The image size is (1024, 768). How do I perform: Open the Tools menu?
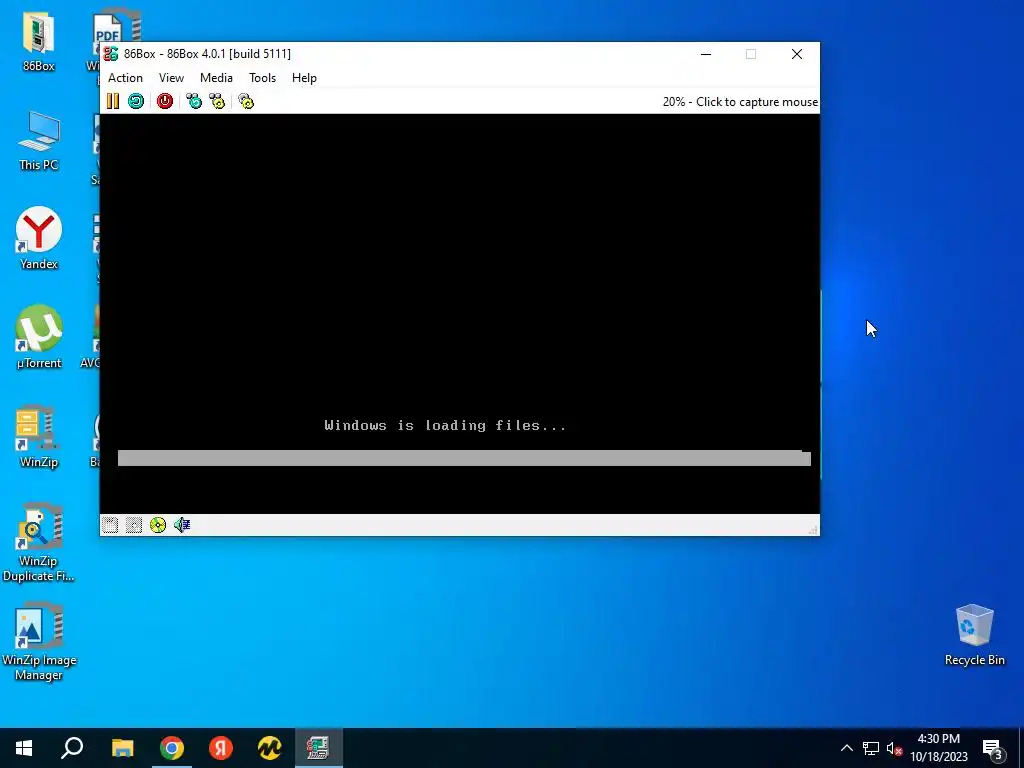coord(263,78)
